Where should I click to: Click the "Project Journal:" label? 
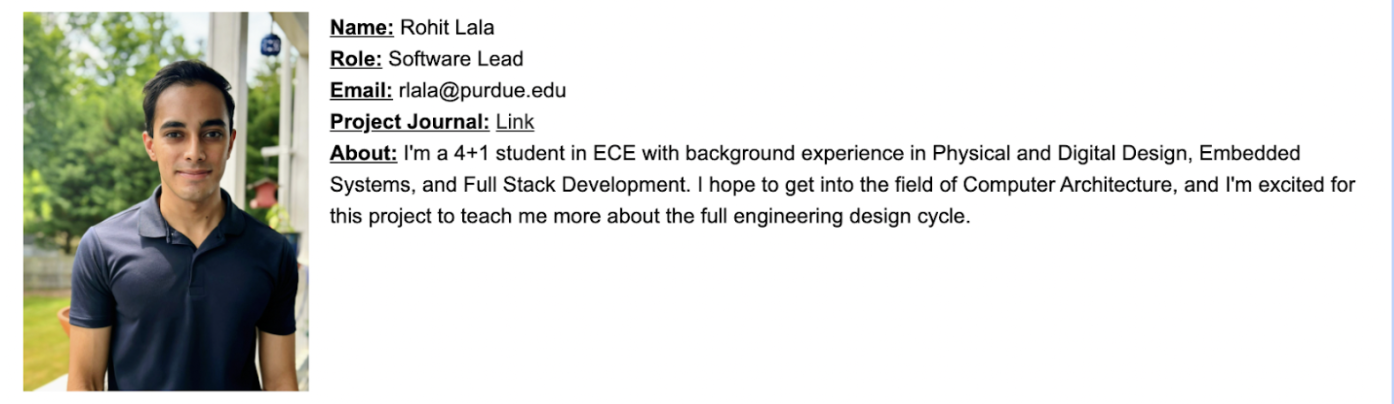click(409, 122)
